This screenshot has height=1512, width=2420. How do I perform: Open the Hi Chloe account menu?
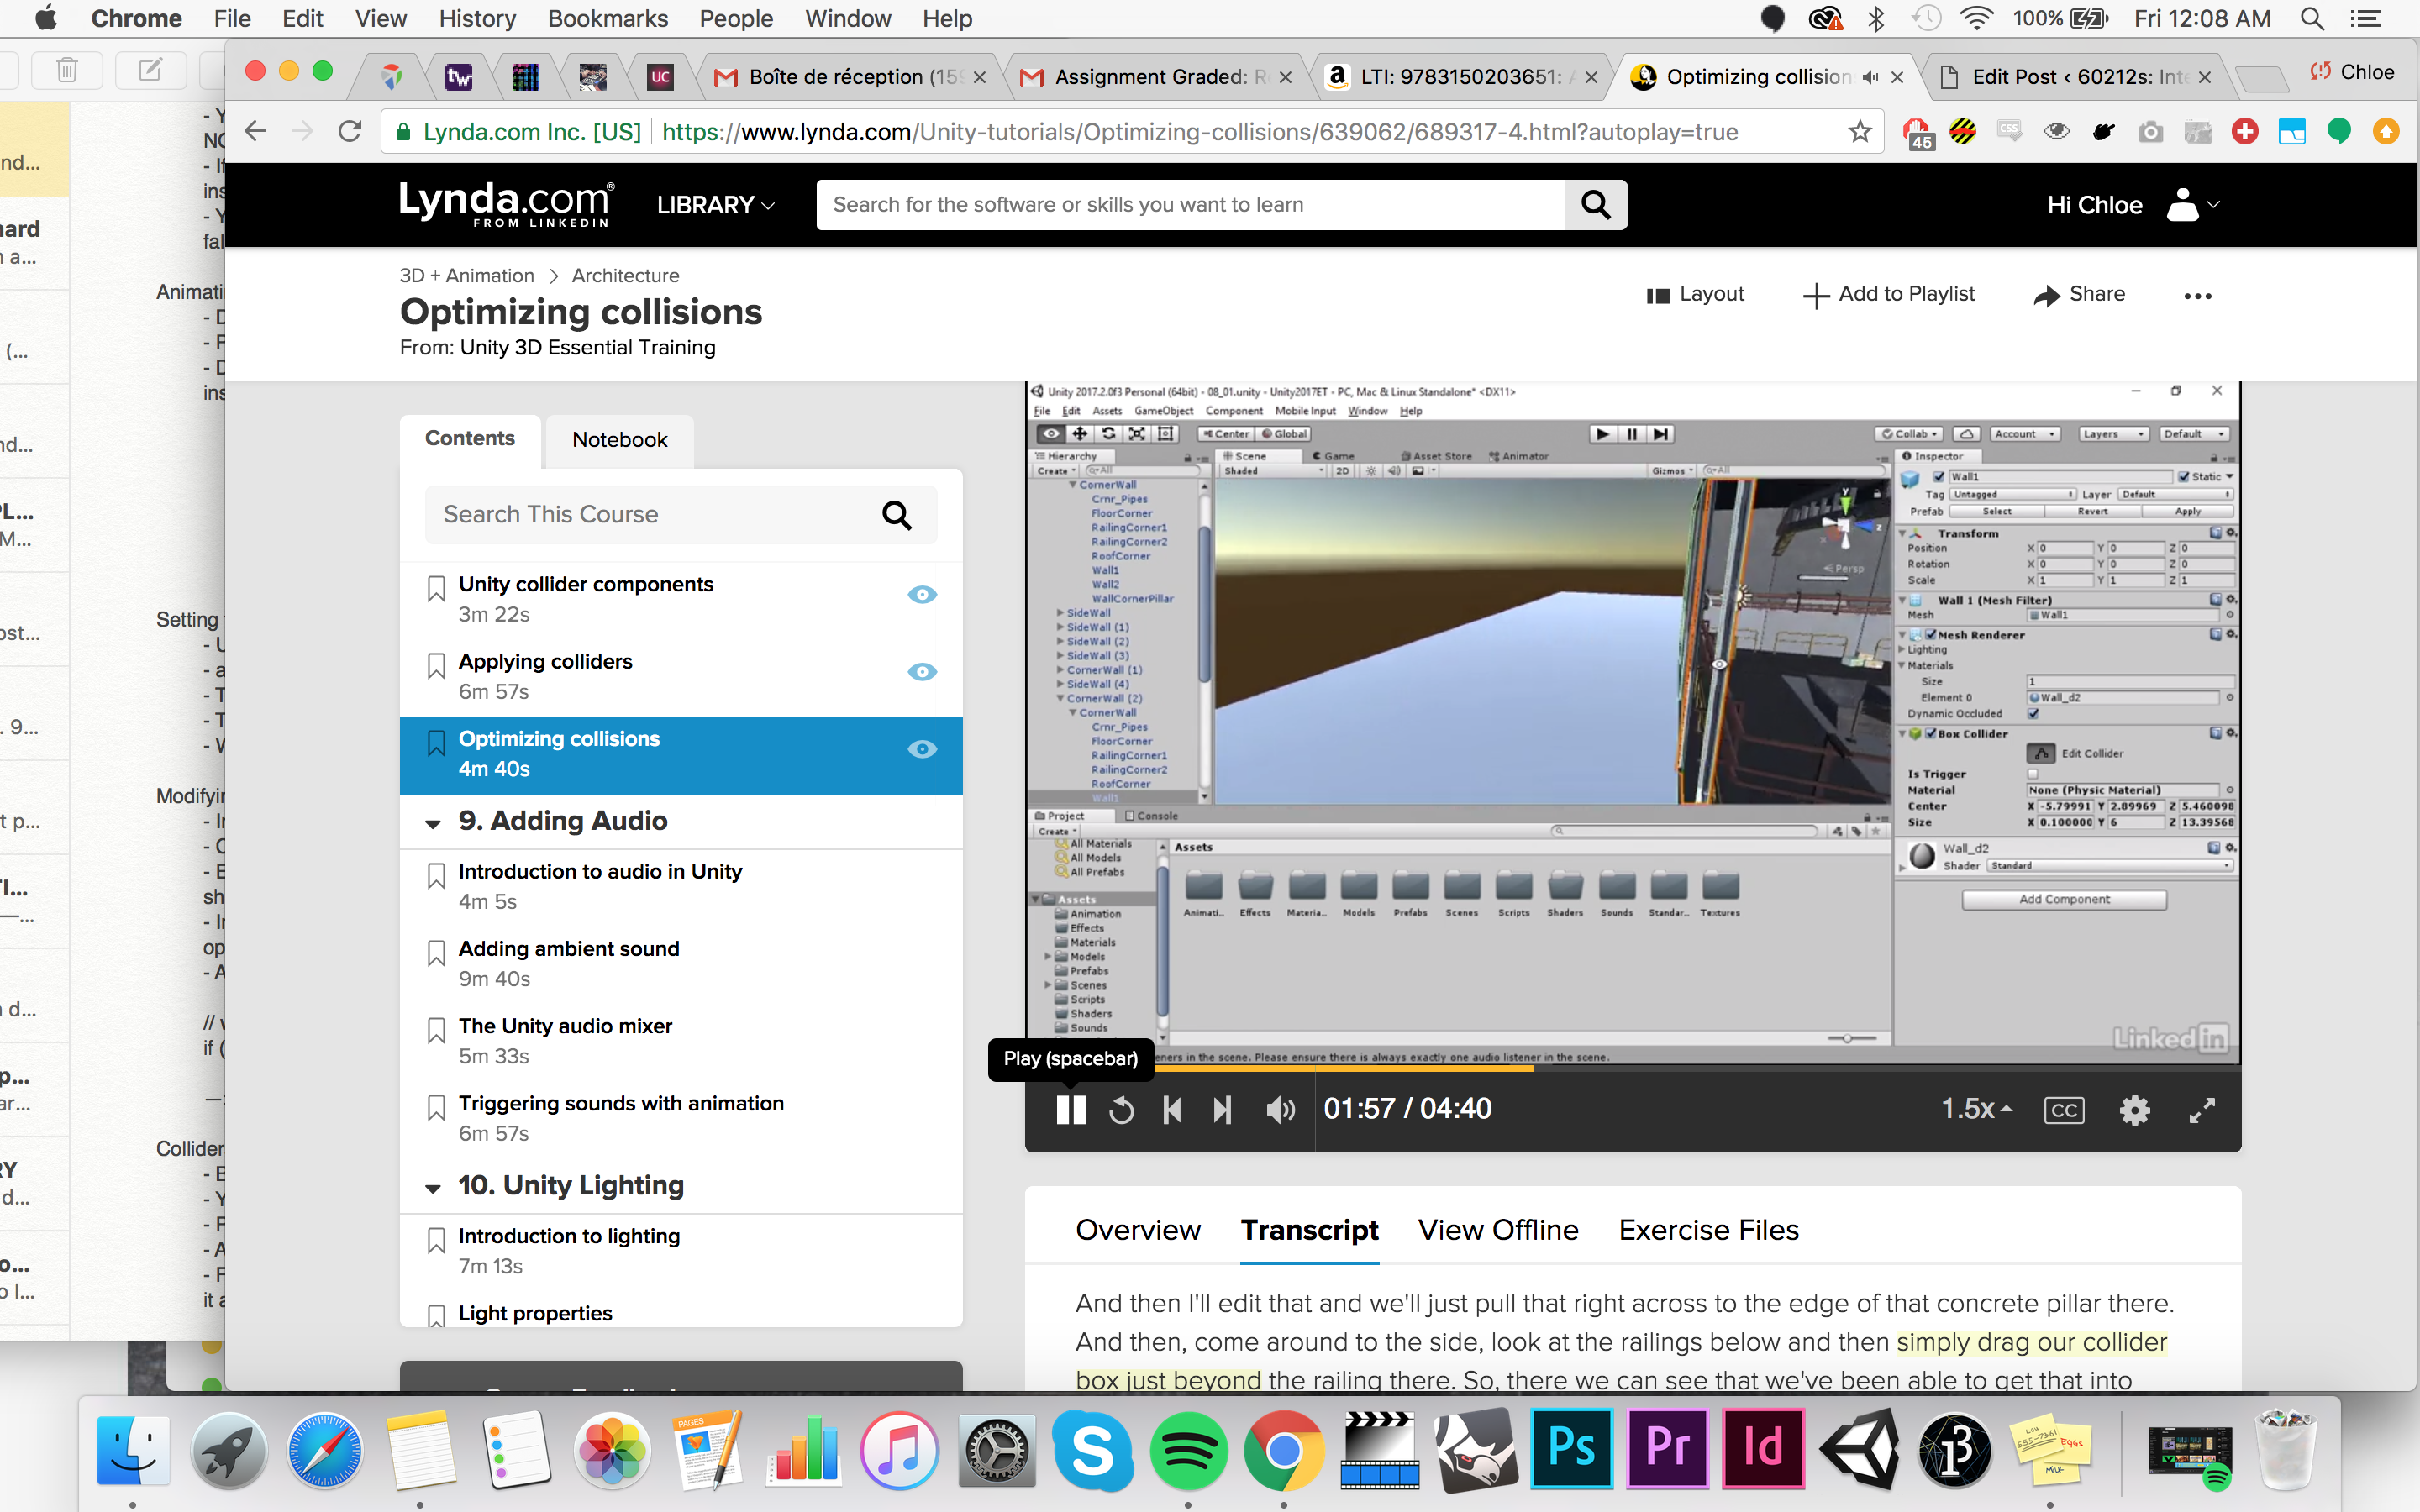[2133, 205]
